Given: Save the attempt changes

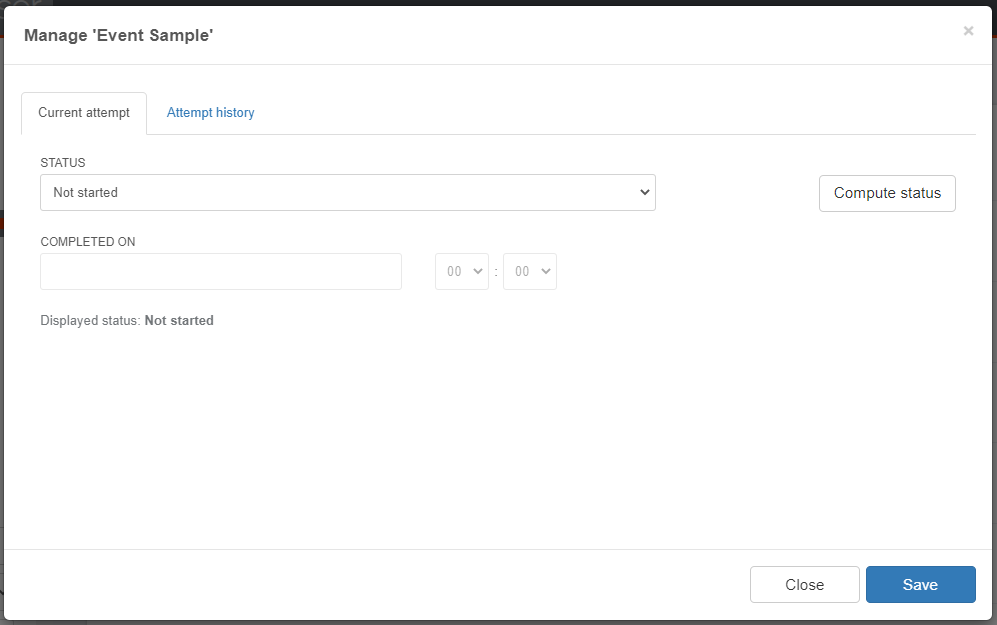Looking at the screenshot, I should click(x=920, y=584).
